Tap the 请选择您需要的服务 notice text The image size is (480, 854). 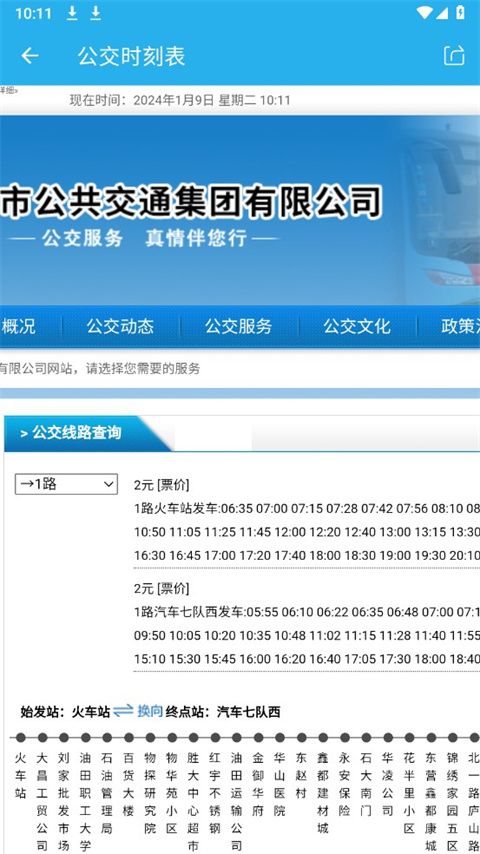pos(141,369)
